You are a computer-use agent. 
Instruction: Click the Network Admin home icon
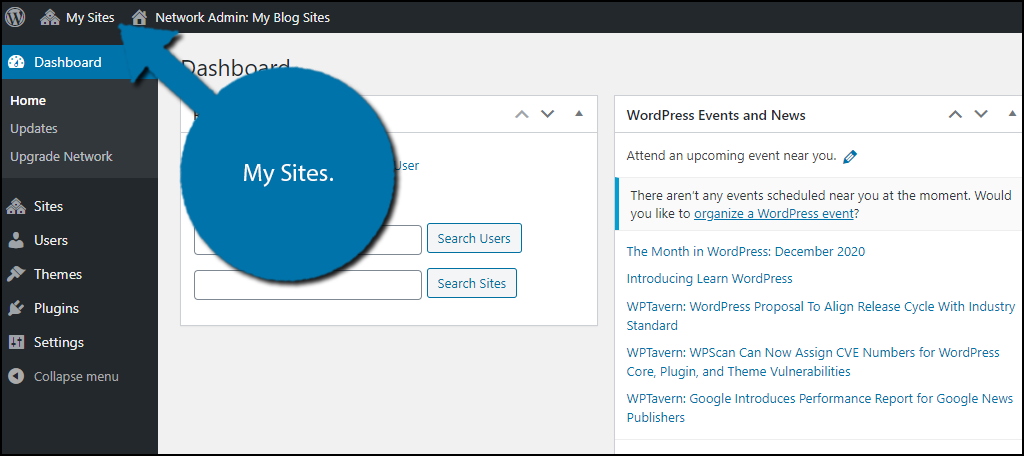(139, 18)
